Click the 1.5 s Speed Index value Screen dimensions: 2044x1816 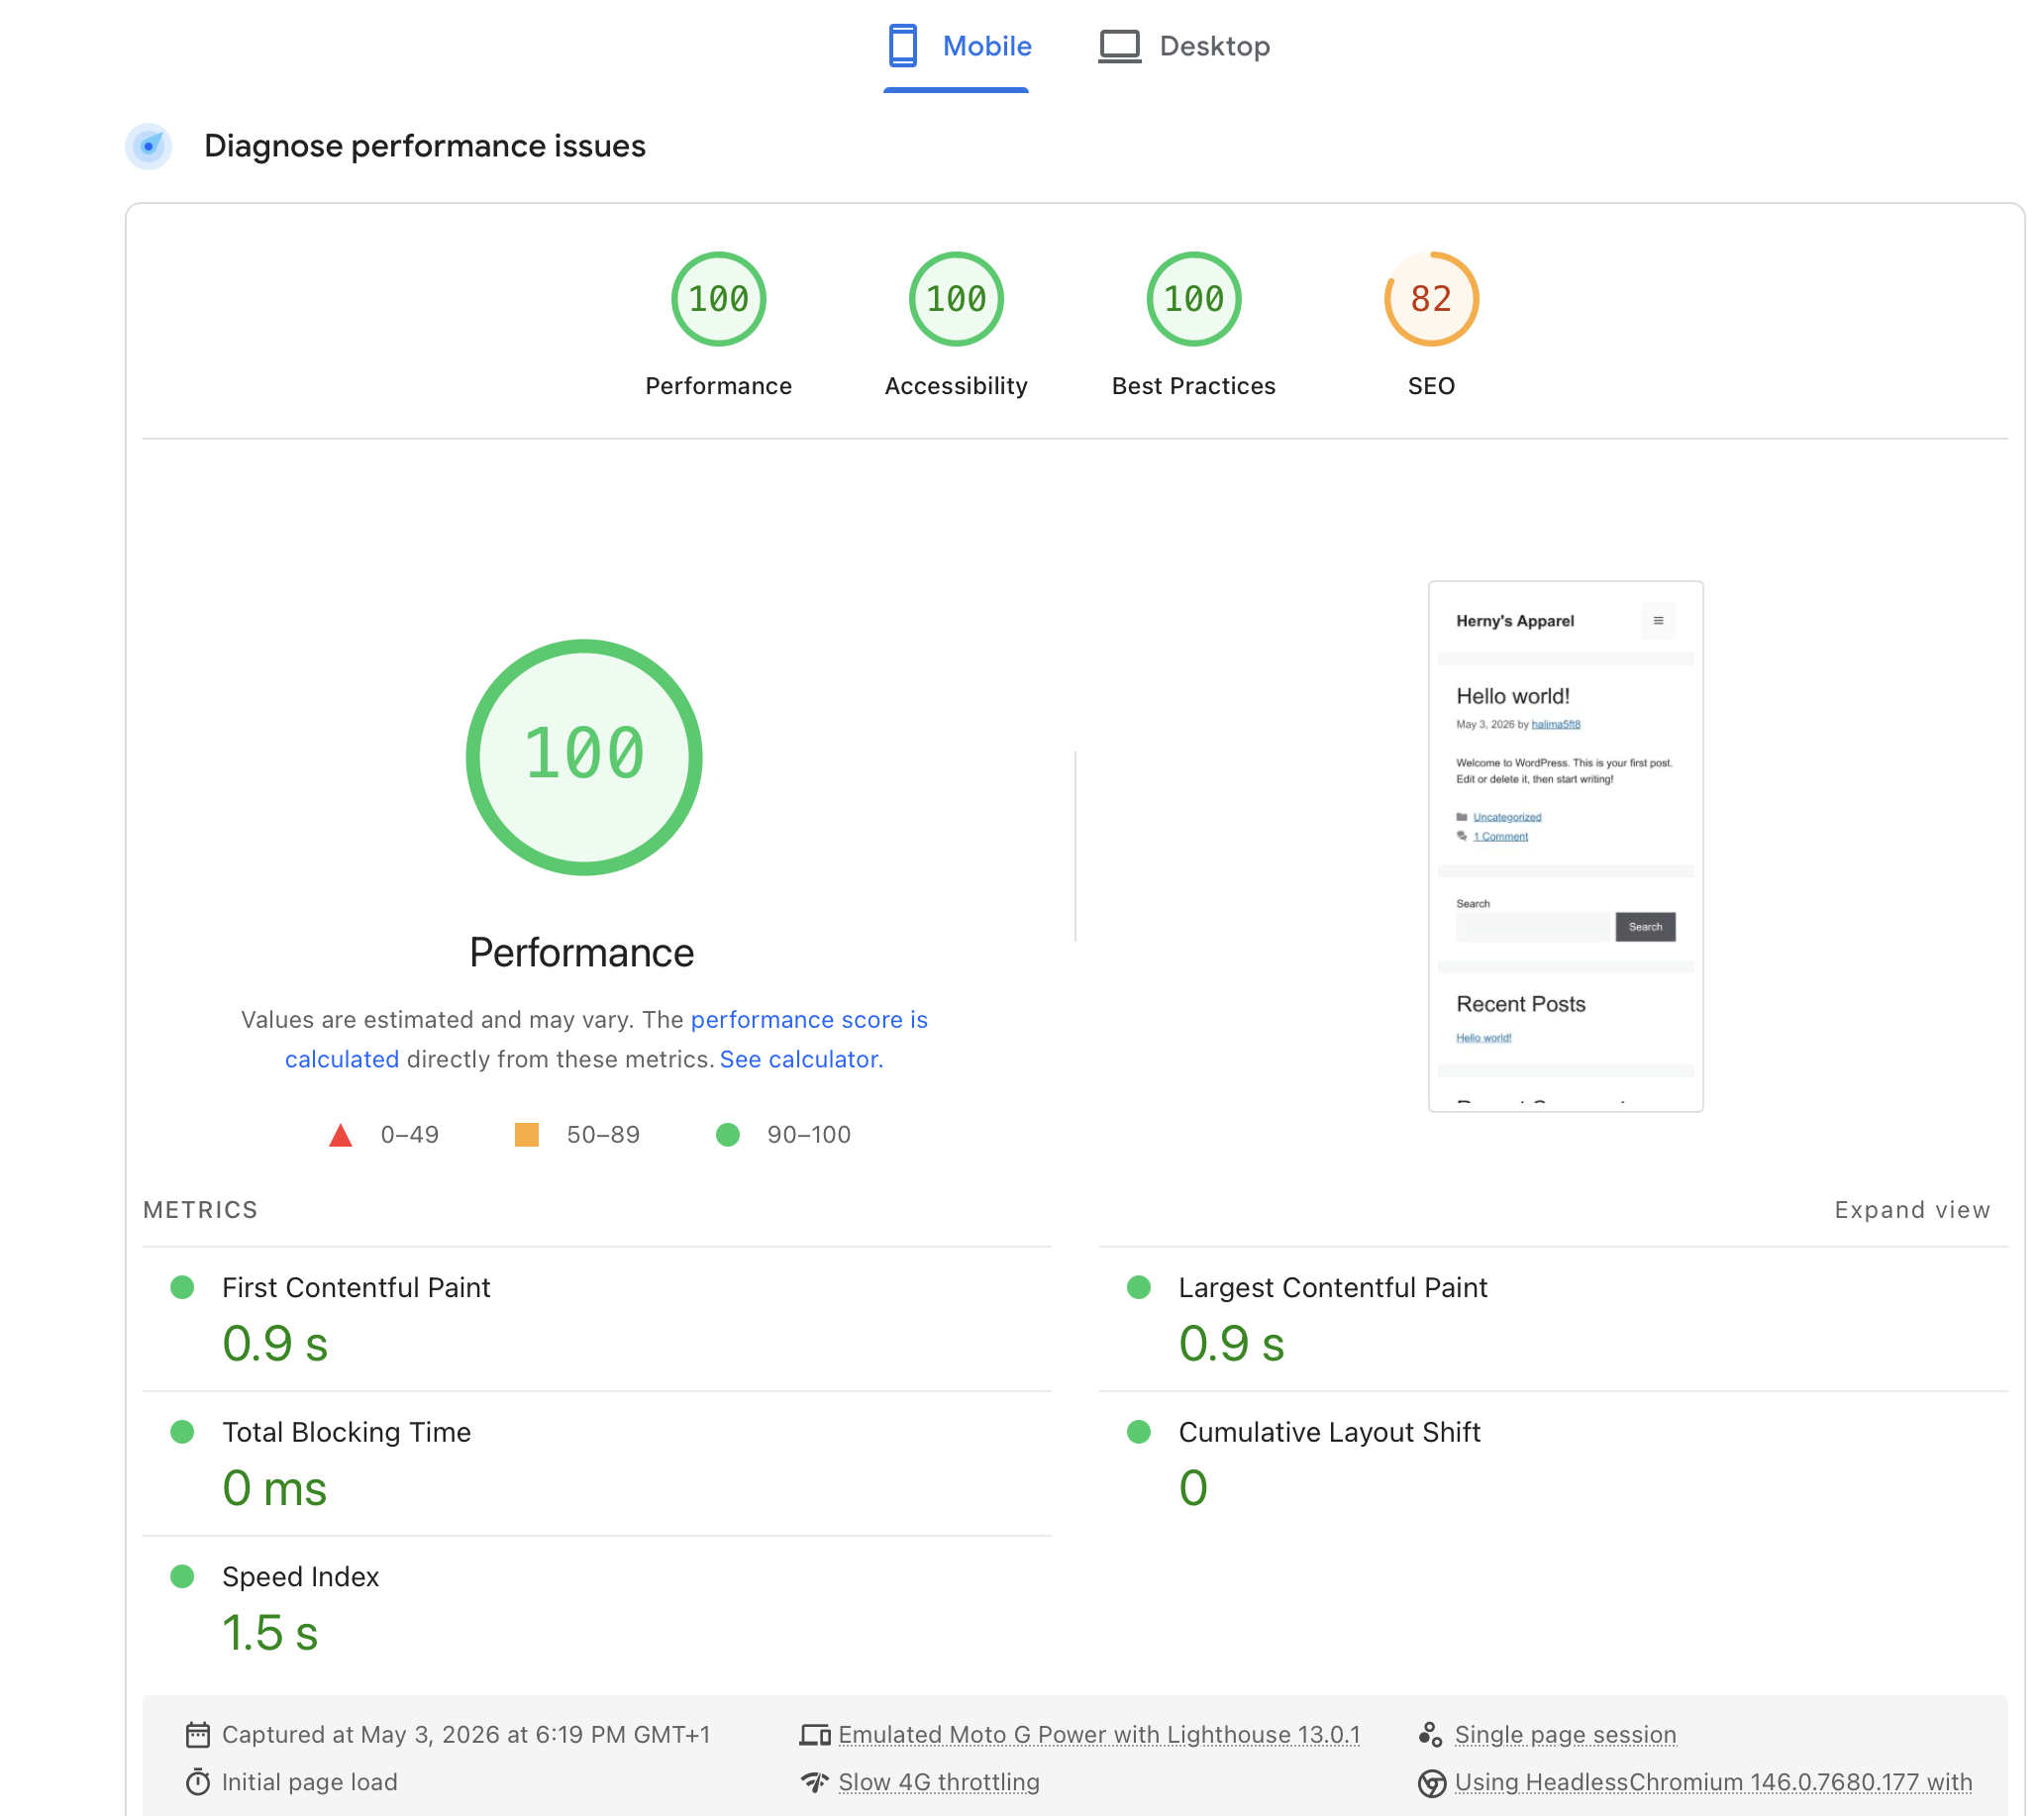(x=270, y=1632)
